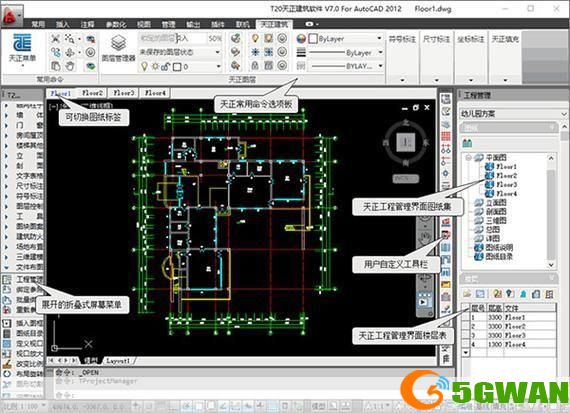Toggle the lock icon in layer dropdown
Viewport: 570px width, 413px height.
(165, 67)
